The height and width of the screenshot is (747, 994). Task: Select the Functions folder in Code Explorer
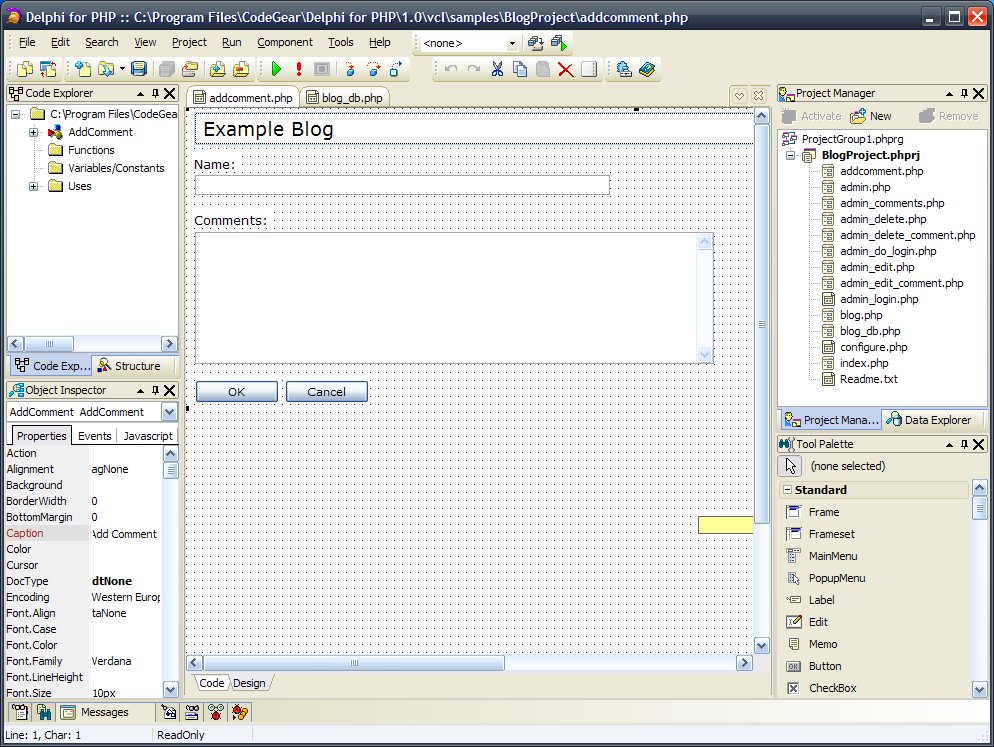[x=91, y=150]
